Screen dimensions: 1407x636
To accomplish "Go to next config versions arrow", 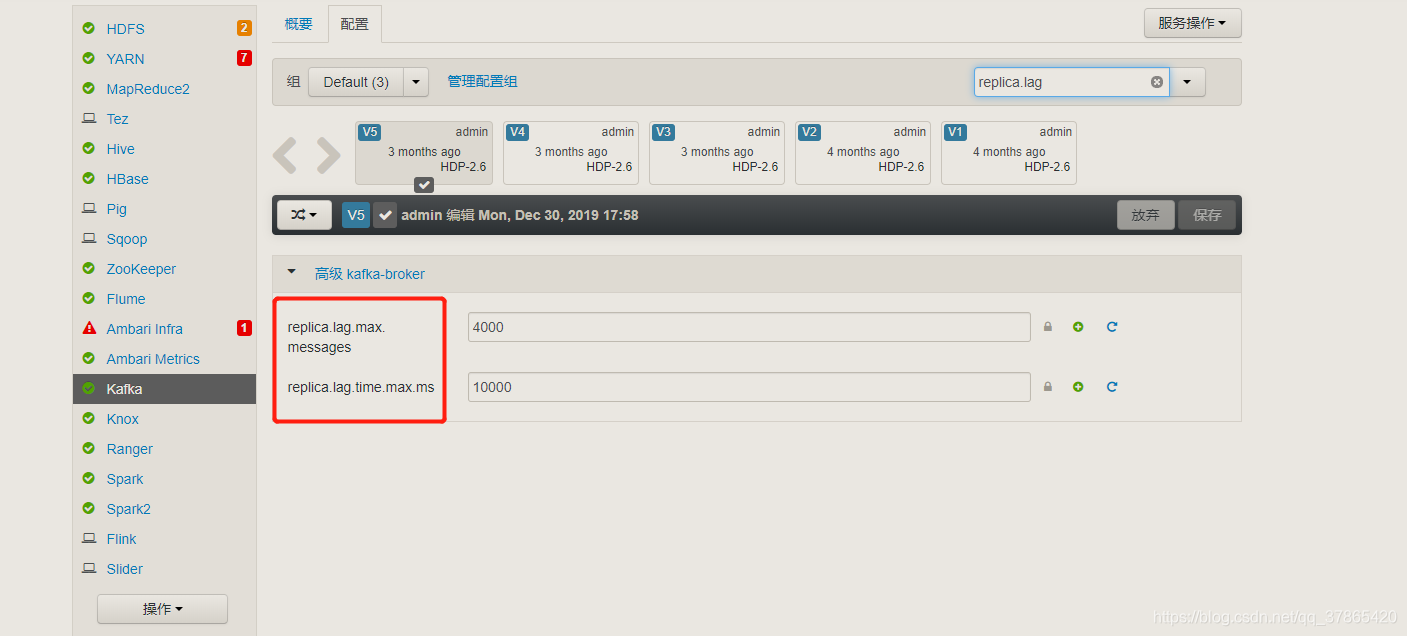I will click(x=329, y=156).
